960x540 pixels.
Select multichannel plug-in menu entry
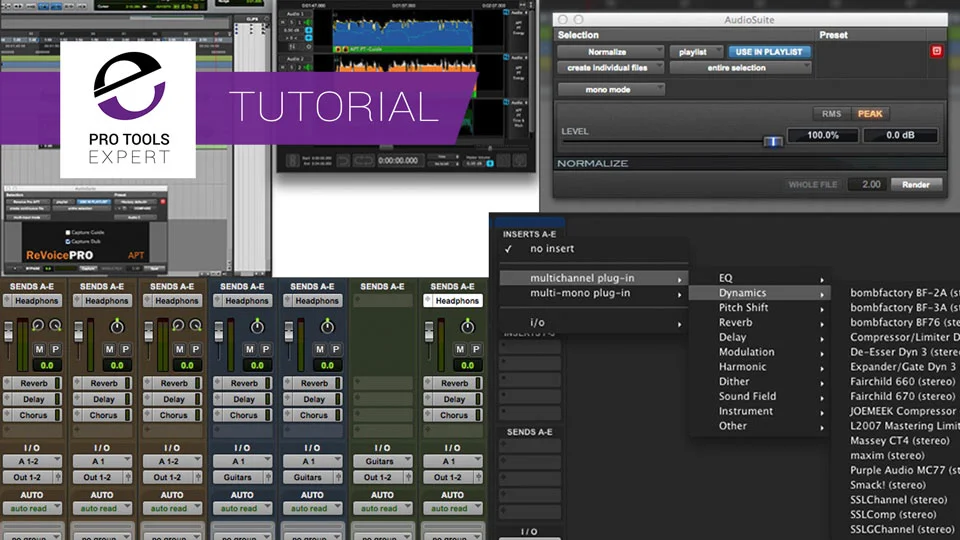pos(594,278)
